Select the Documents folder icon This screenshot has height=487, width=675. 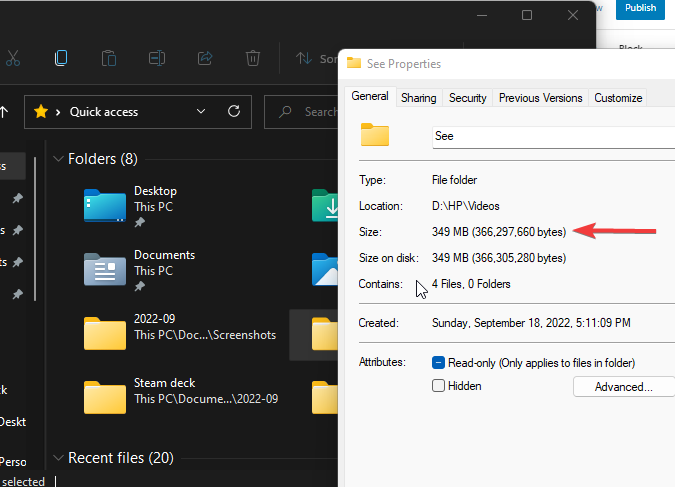click(x=105, y=270)
